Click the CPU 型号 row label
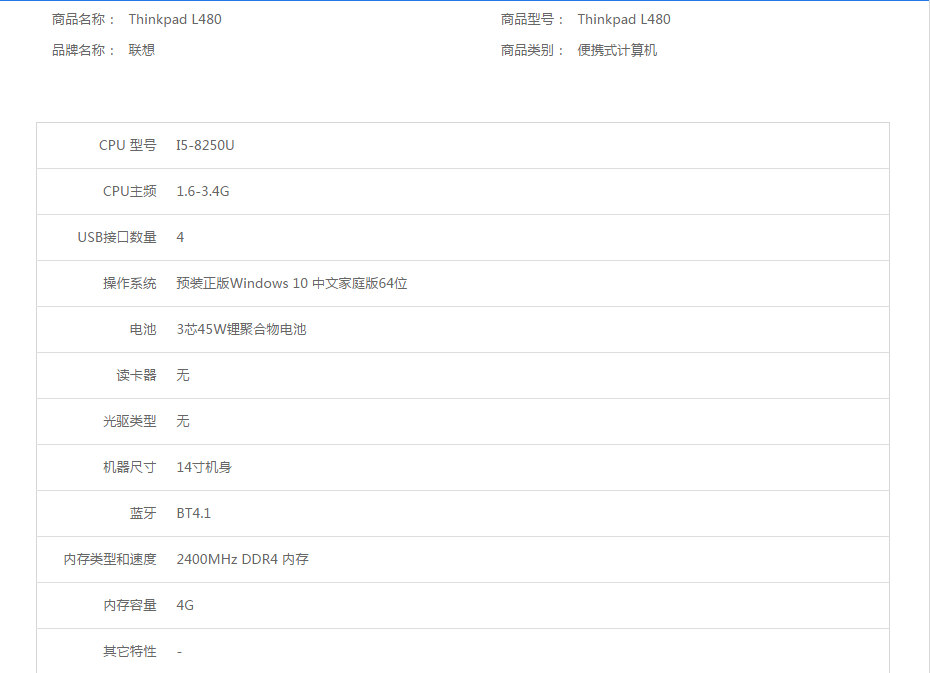Screen dimensions: 930x673 point(128,145)
